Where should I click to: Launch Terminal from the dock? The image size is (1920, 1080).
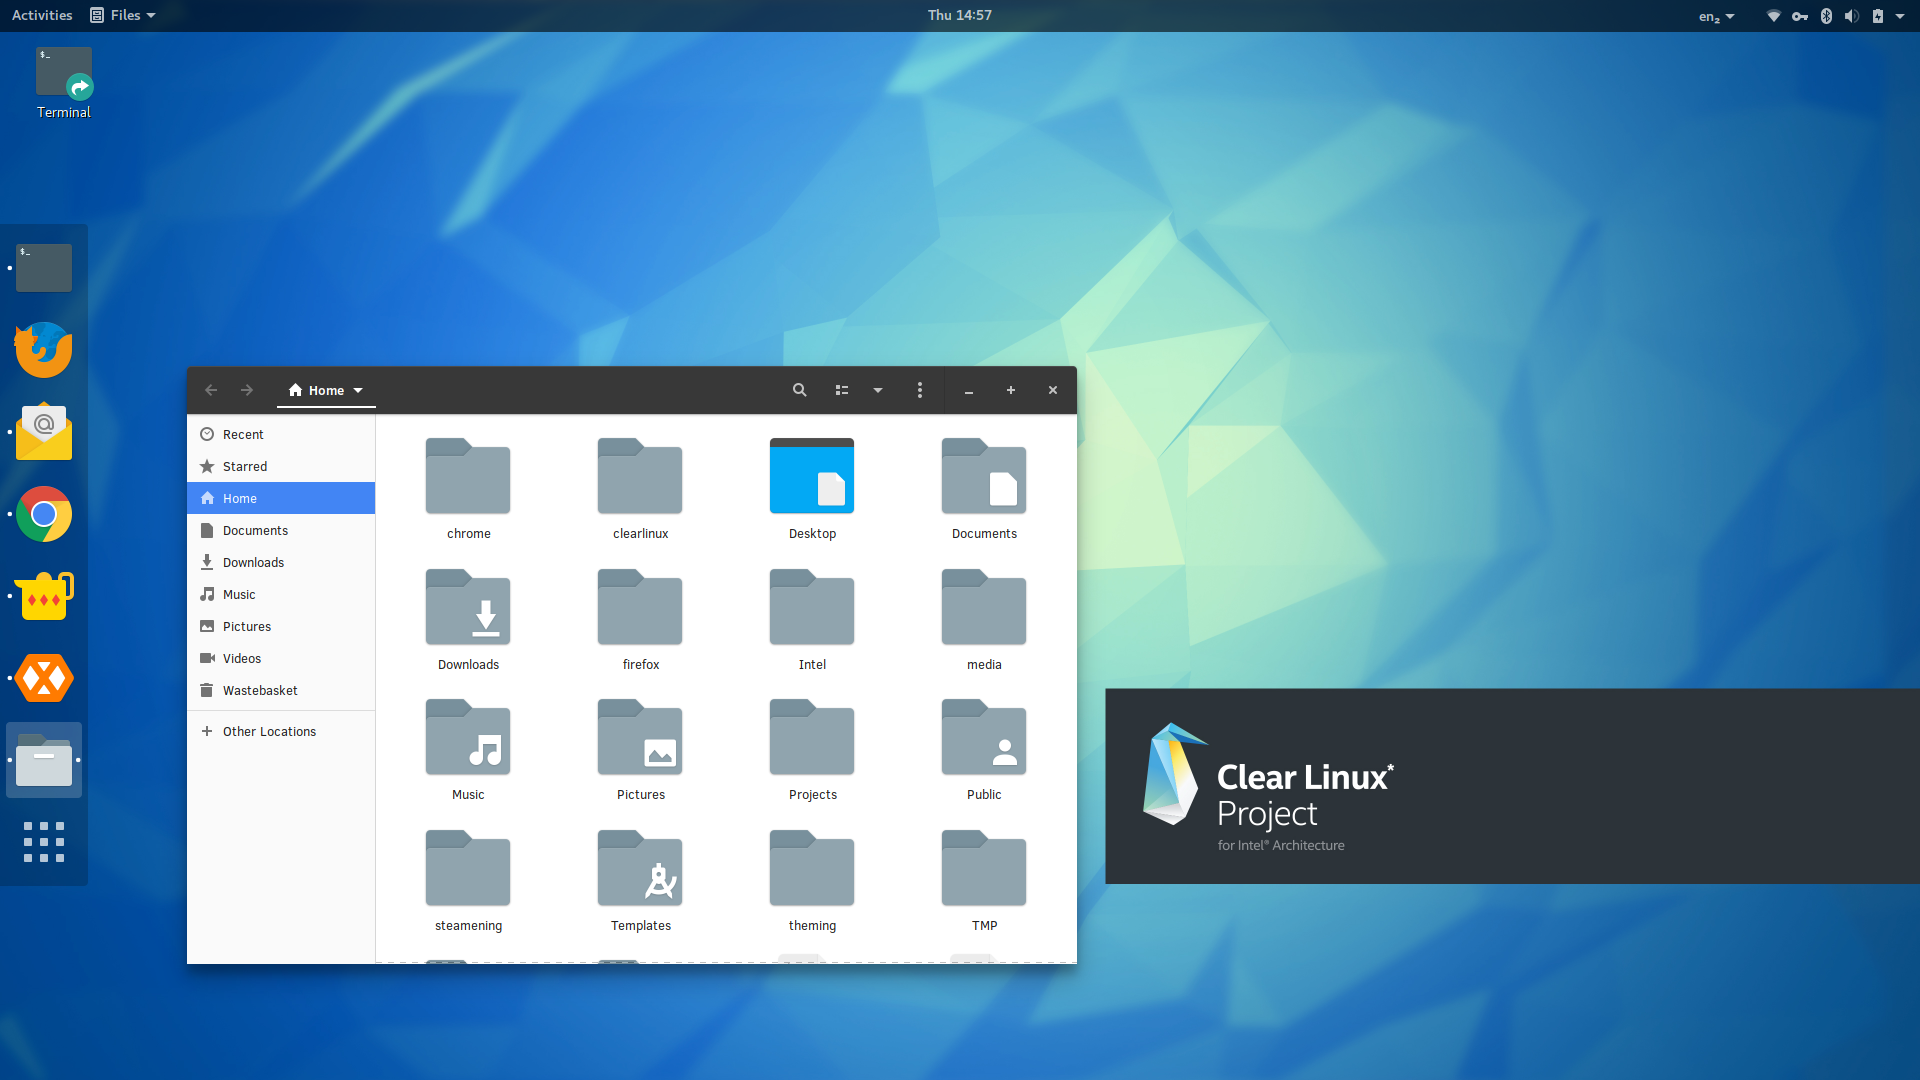pos(44,268)
